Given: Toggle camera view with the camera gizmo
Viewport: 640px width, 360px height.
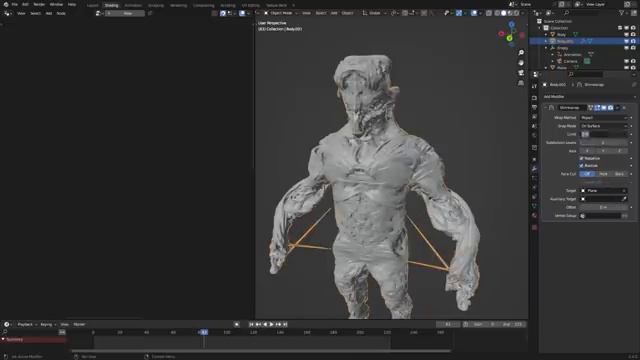Looking at the screenshot, I should [521, 73].
